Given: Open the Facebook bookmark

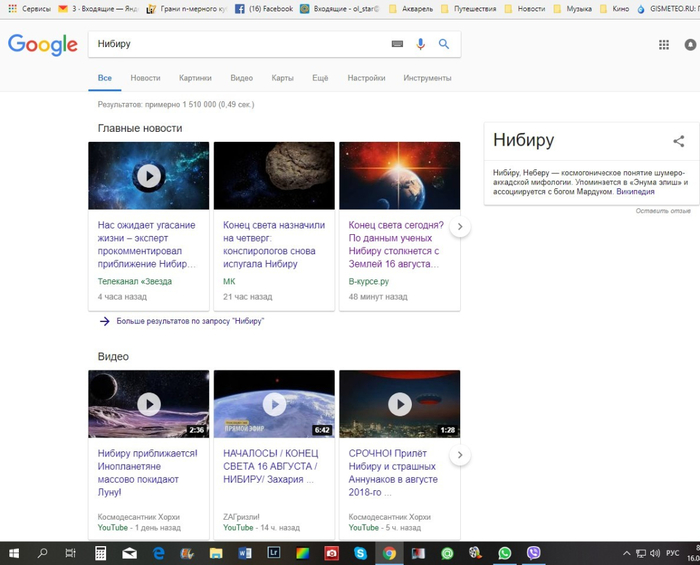Looking at the screenshot, I should 264,8.
